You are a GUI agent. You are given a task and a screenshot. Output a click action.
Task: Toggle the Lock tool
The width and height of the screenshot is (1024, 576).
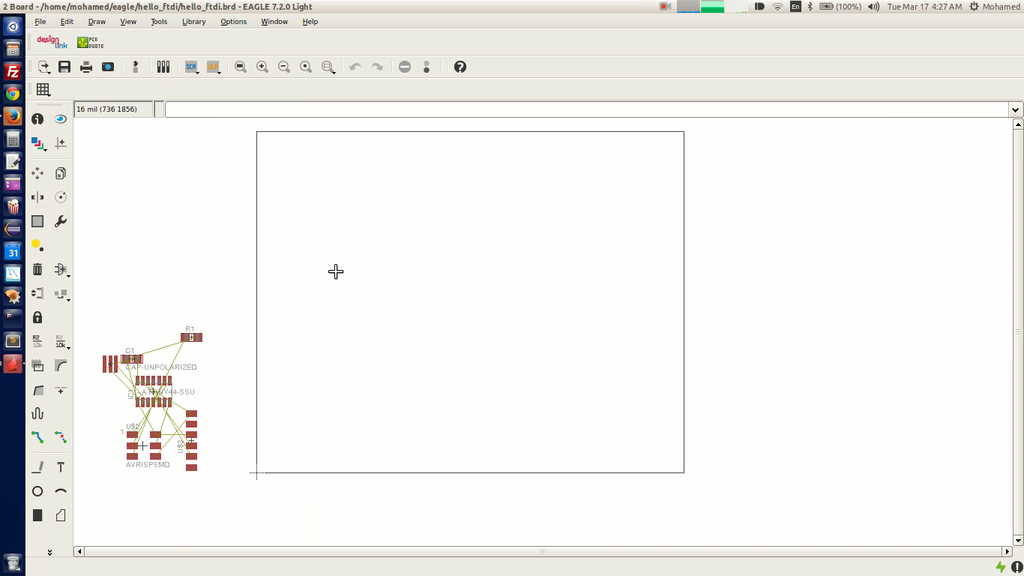tap(37, 317)
